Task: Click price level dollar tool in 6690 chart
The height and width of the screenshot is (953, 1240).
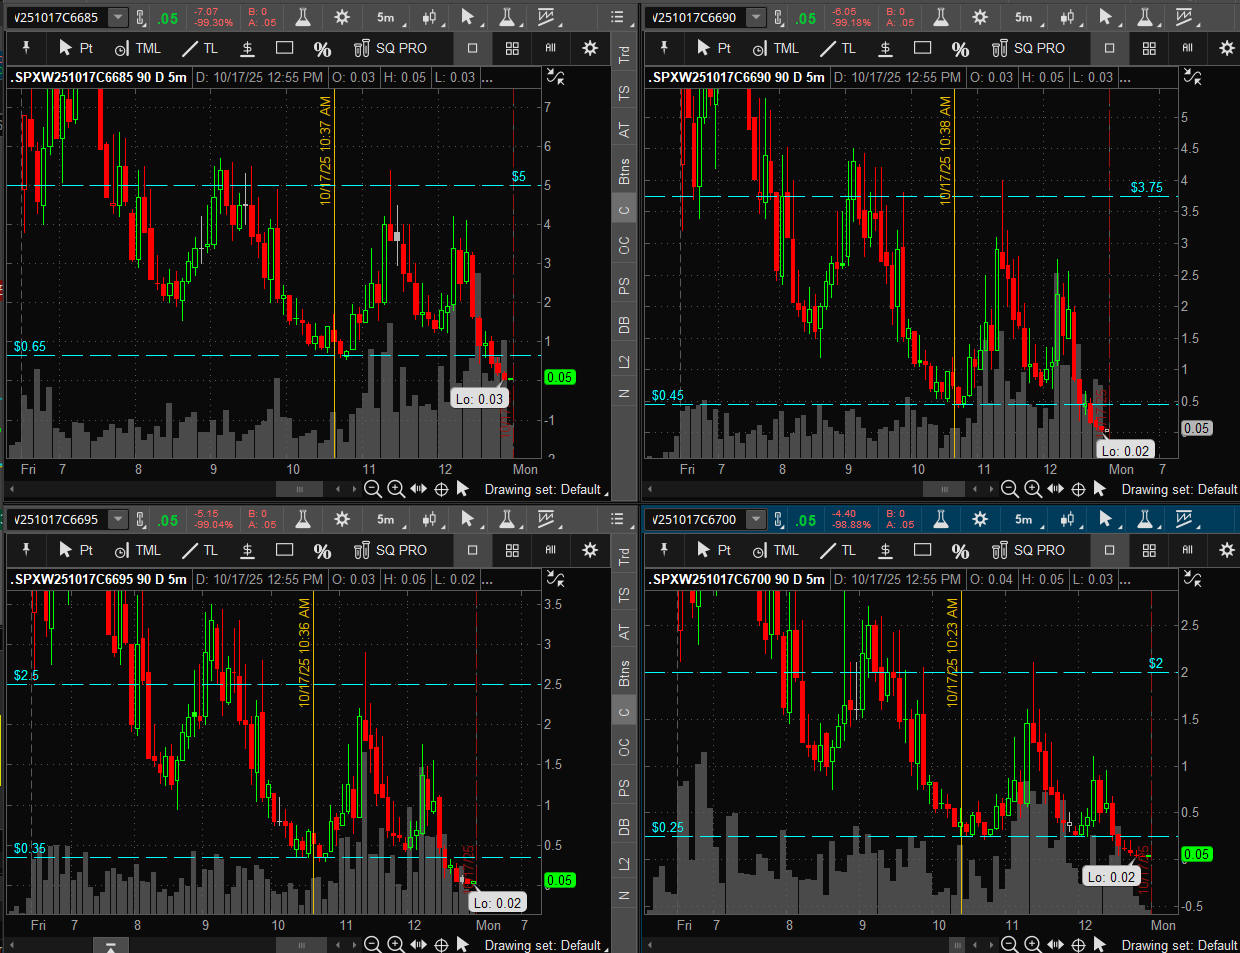Action: coord(885,48)
